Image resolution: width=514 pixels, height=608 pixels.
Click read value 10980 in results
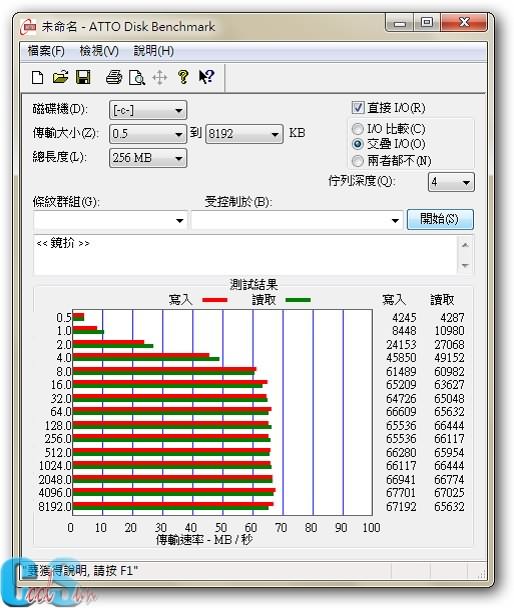pyautogui.click(x=449, y=331)
